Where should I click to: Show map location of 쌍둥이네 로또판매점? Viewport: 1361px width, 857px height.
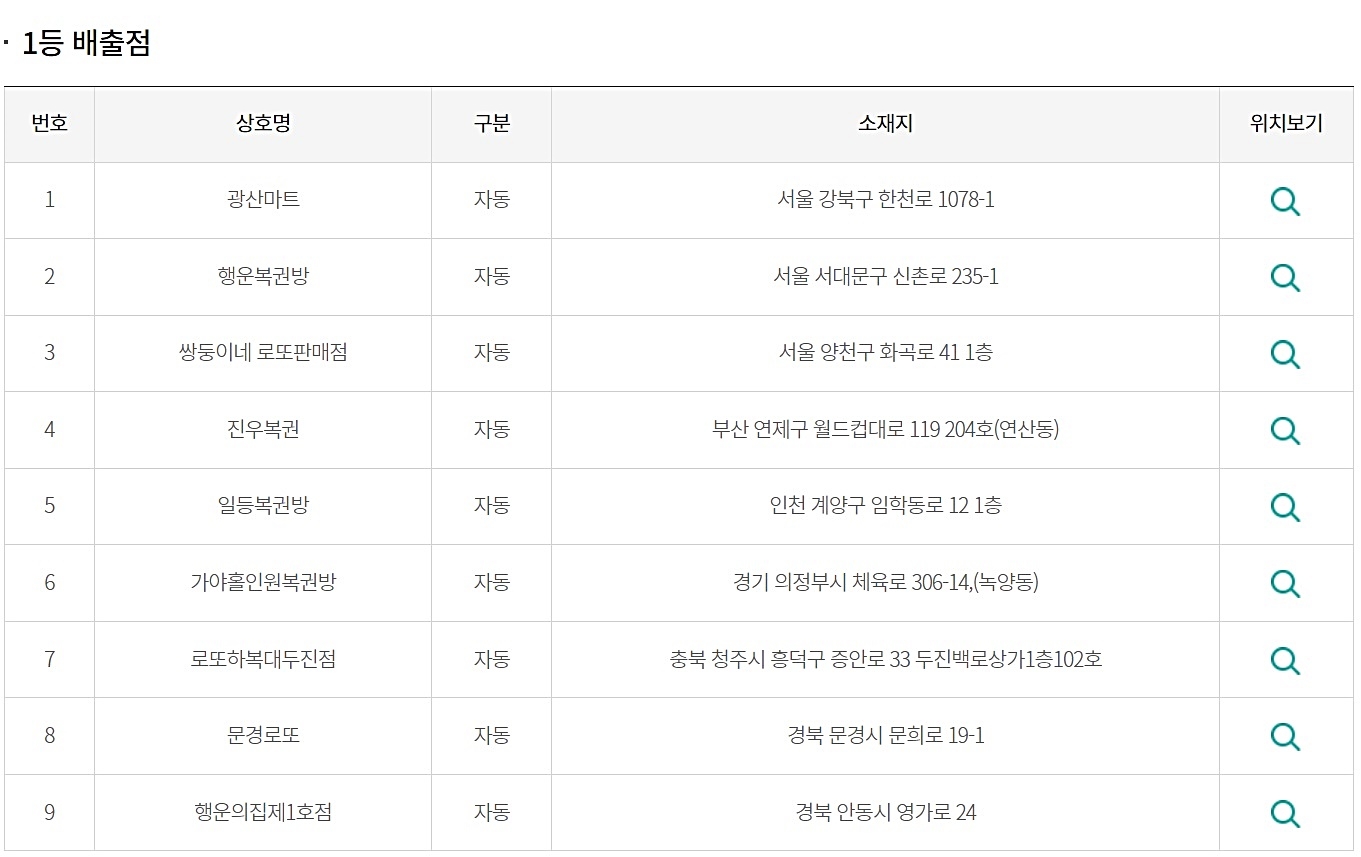pos(1285,354)
